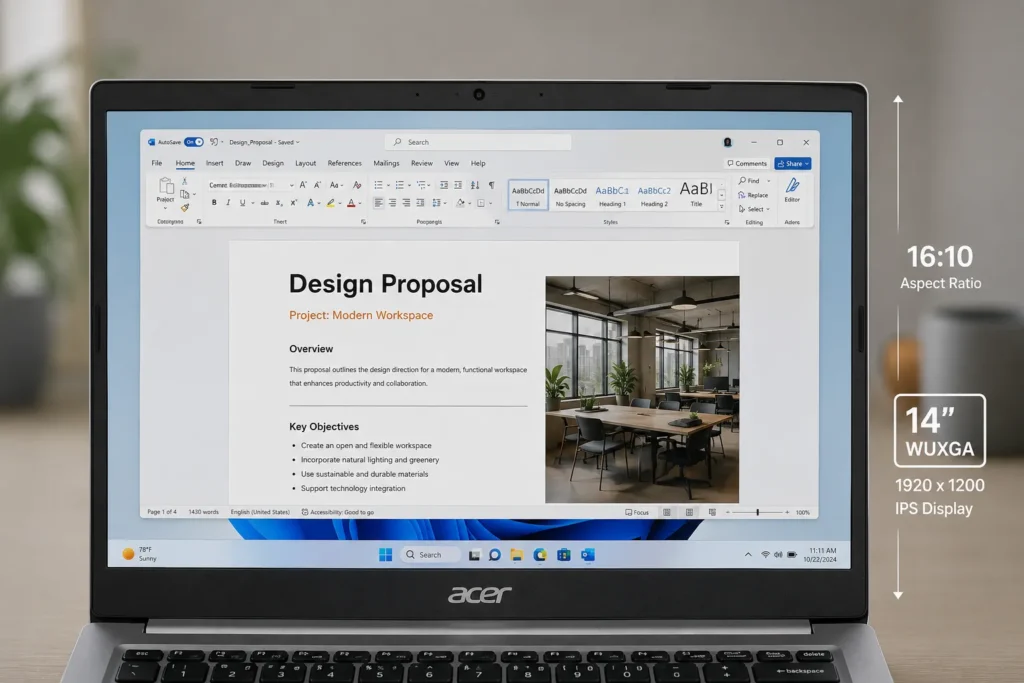This screenshot has width=1024, height=683.
Task: Click the Text Effects blue A icon
Action: click(x=311, y=203)
